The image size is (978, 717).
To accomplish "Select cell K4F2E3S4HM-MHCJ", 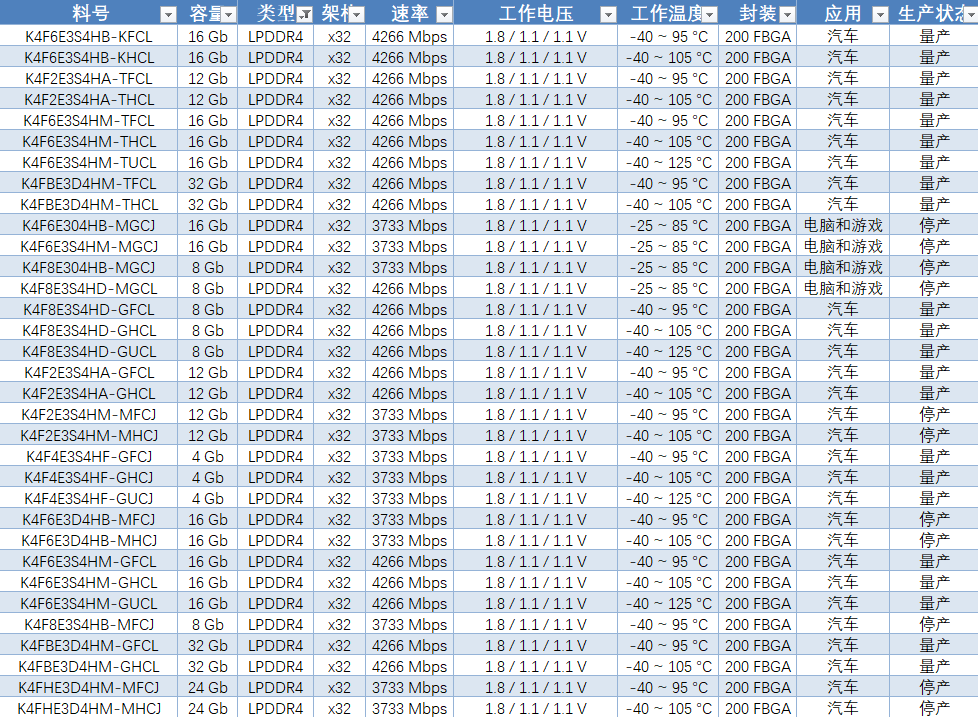I will [89, 436].
